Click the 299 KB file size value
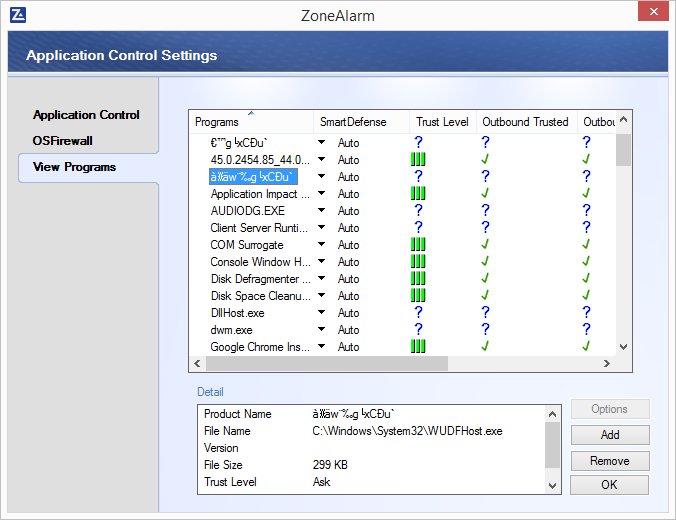676x520 pixels. click(x=330, y=465)
